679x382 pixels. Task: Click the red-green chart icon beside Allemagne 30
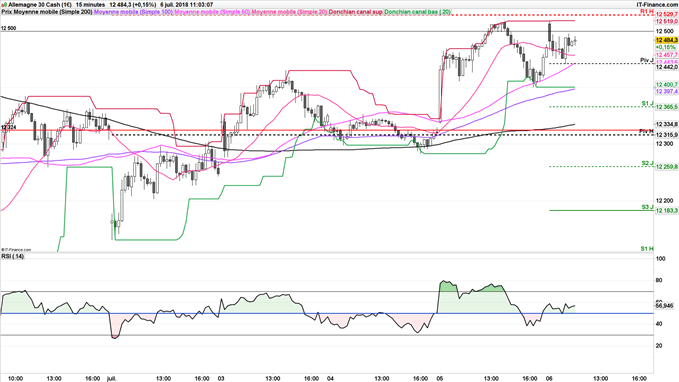[x=4, y=5]
